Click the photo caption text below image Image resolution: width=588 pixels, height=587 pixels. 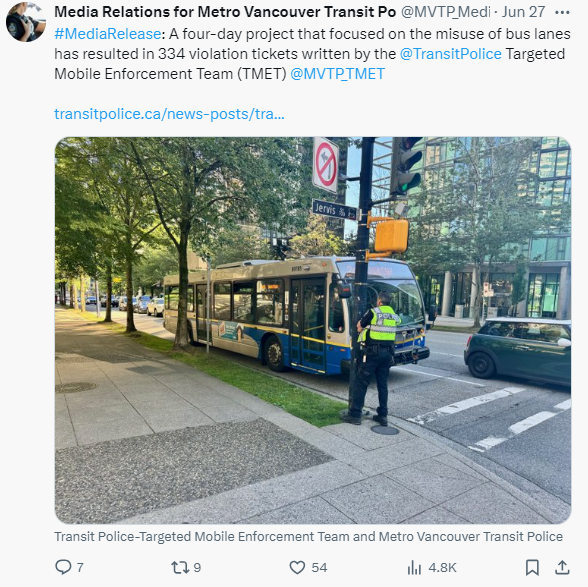(x=308, y=536)
